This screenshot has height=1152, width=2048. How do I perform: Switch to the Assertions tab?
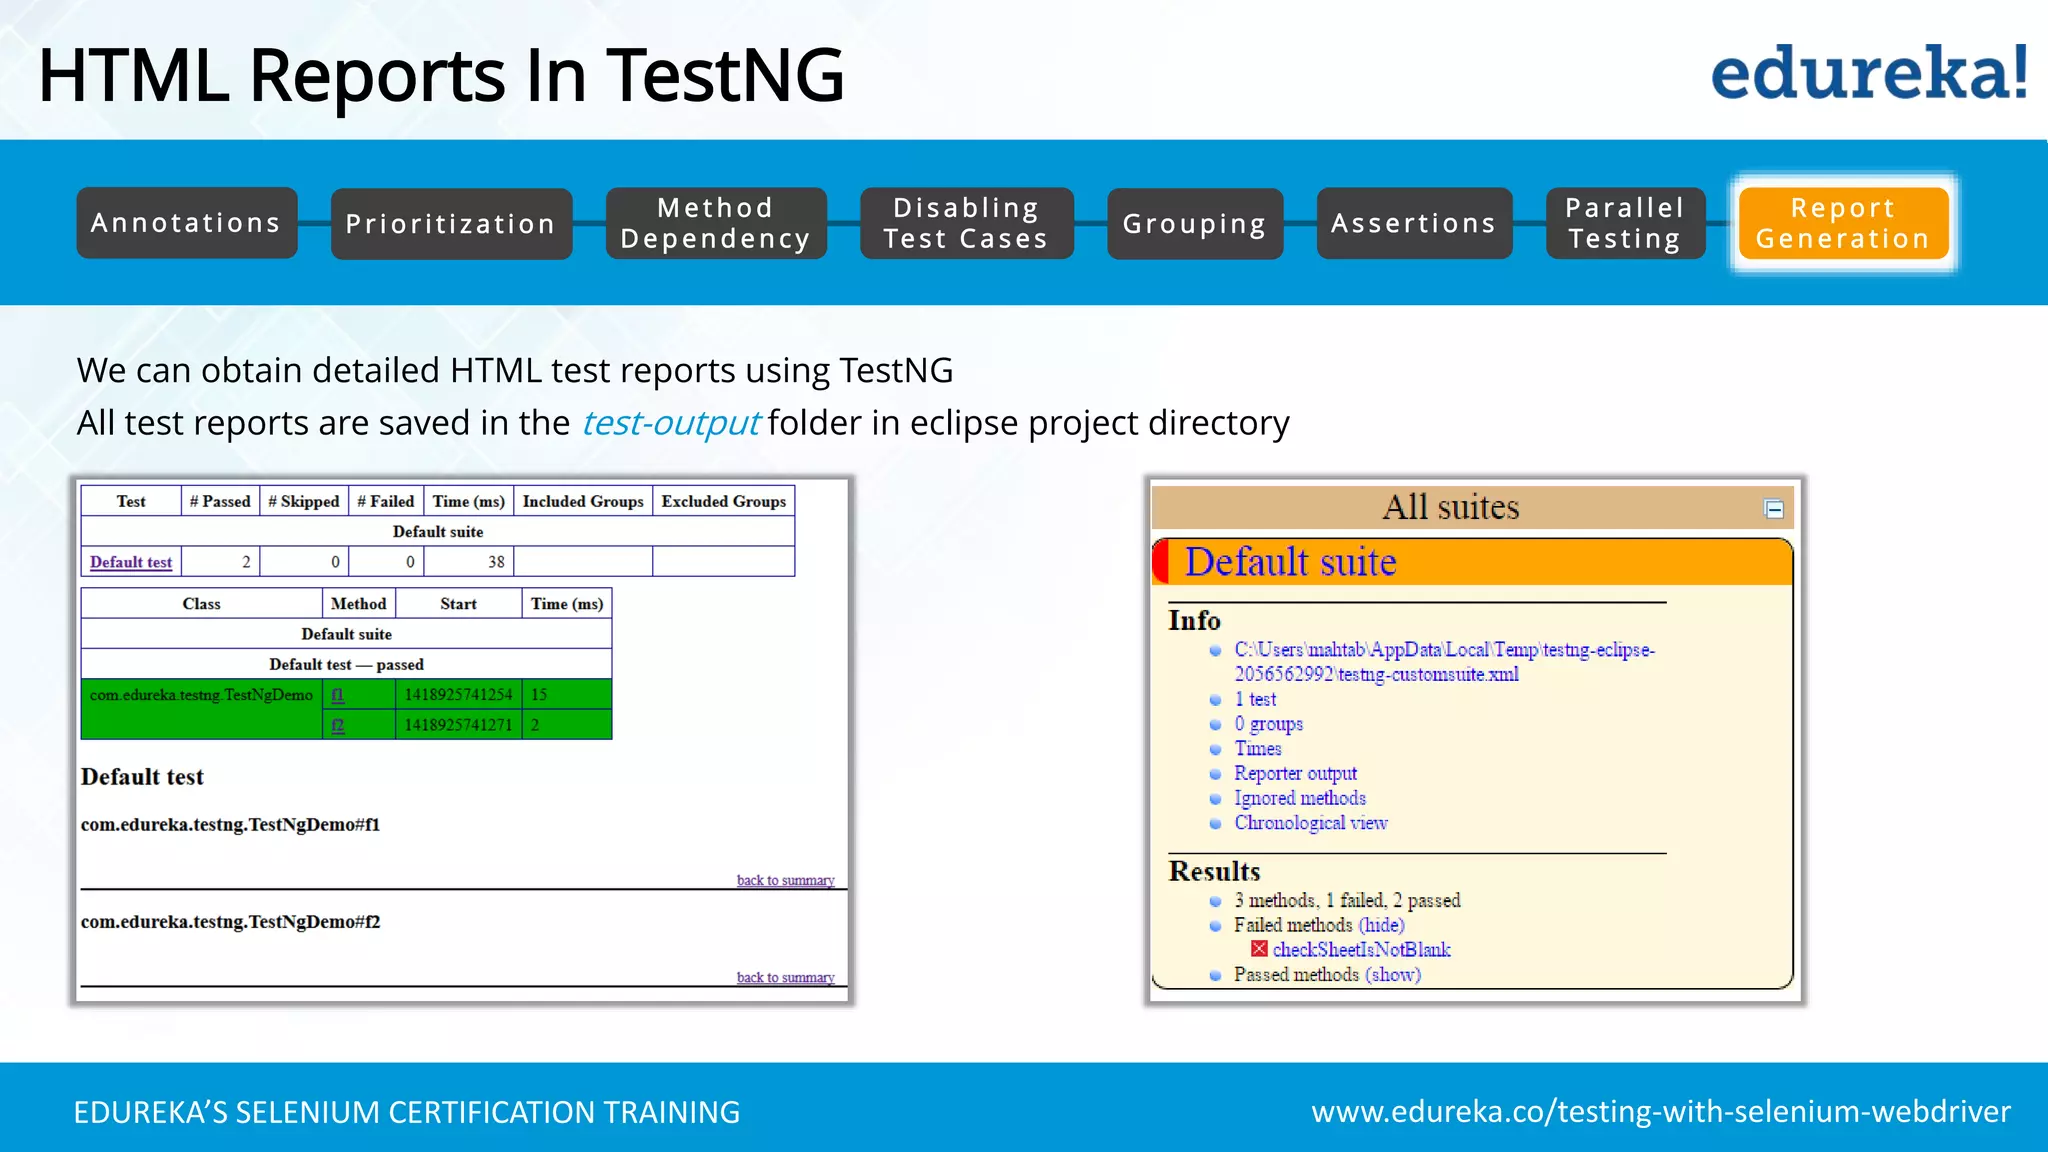pyautogui.click(x=1414, y=223)
